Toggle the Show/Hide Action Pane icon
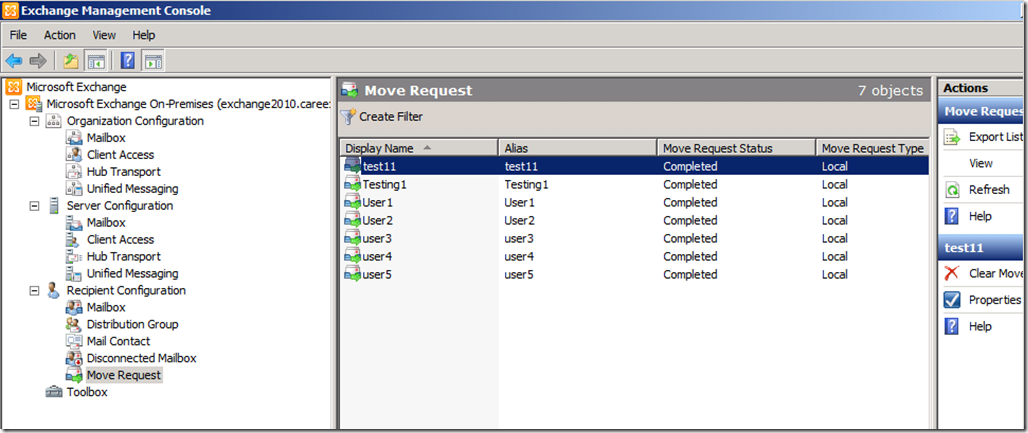1028x433 pixels. pyautogui.click(x=153, y=61)
